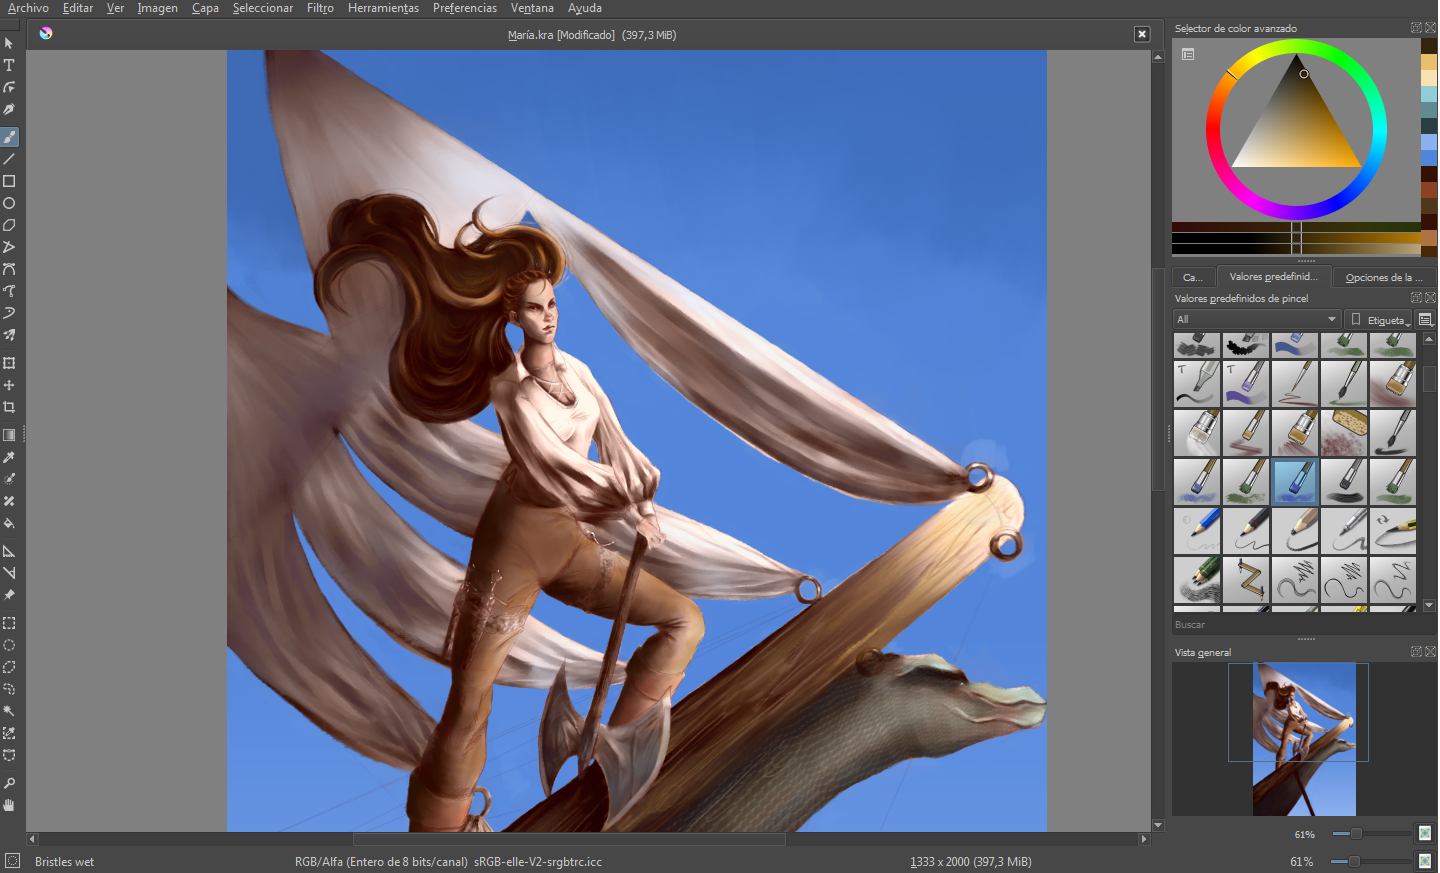1440x873 pixels.
Task: Adjust the status bar zoom slider
Action: click(x=1371, y=861)
